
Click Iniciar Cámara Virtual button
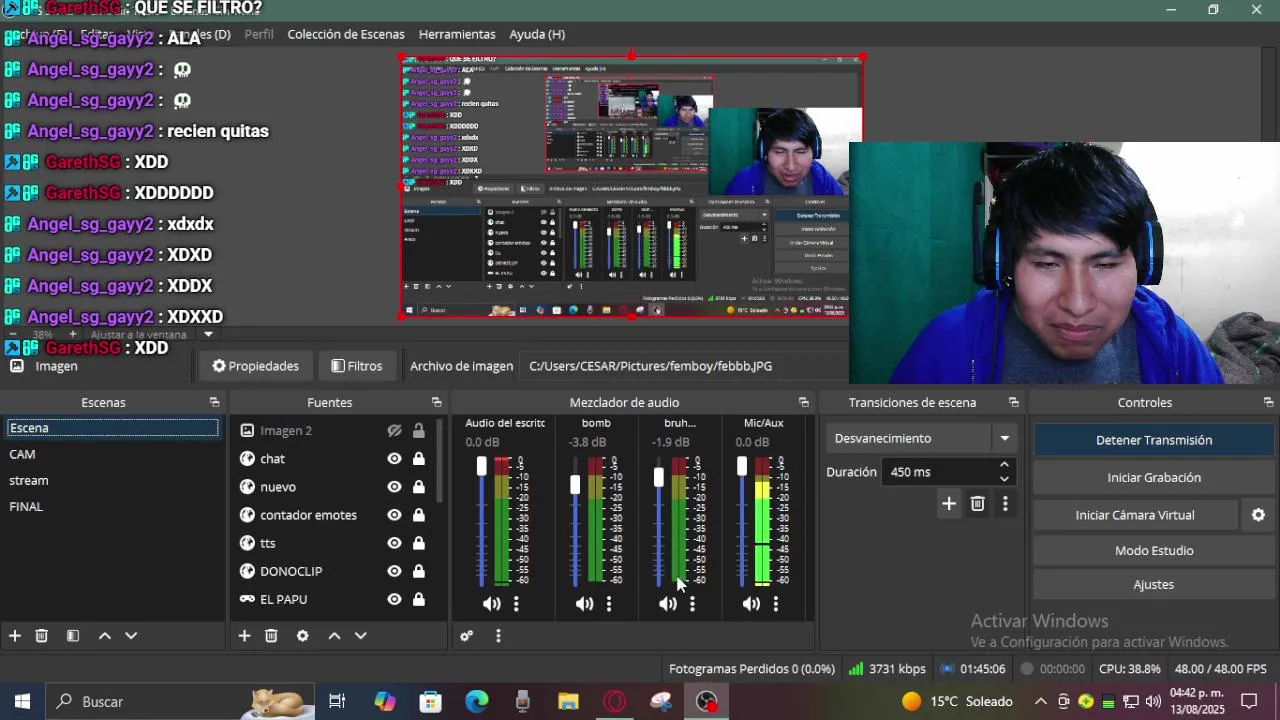click(1135, 515)
